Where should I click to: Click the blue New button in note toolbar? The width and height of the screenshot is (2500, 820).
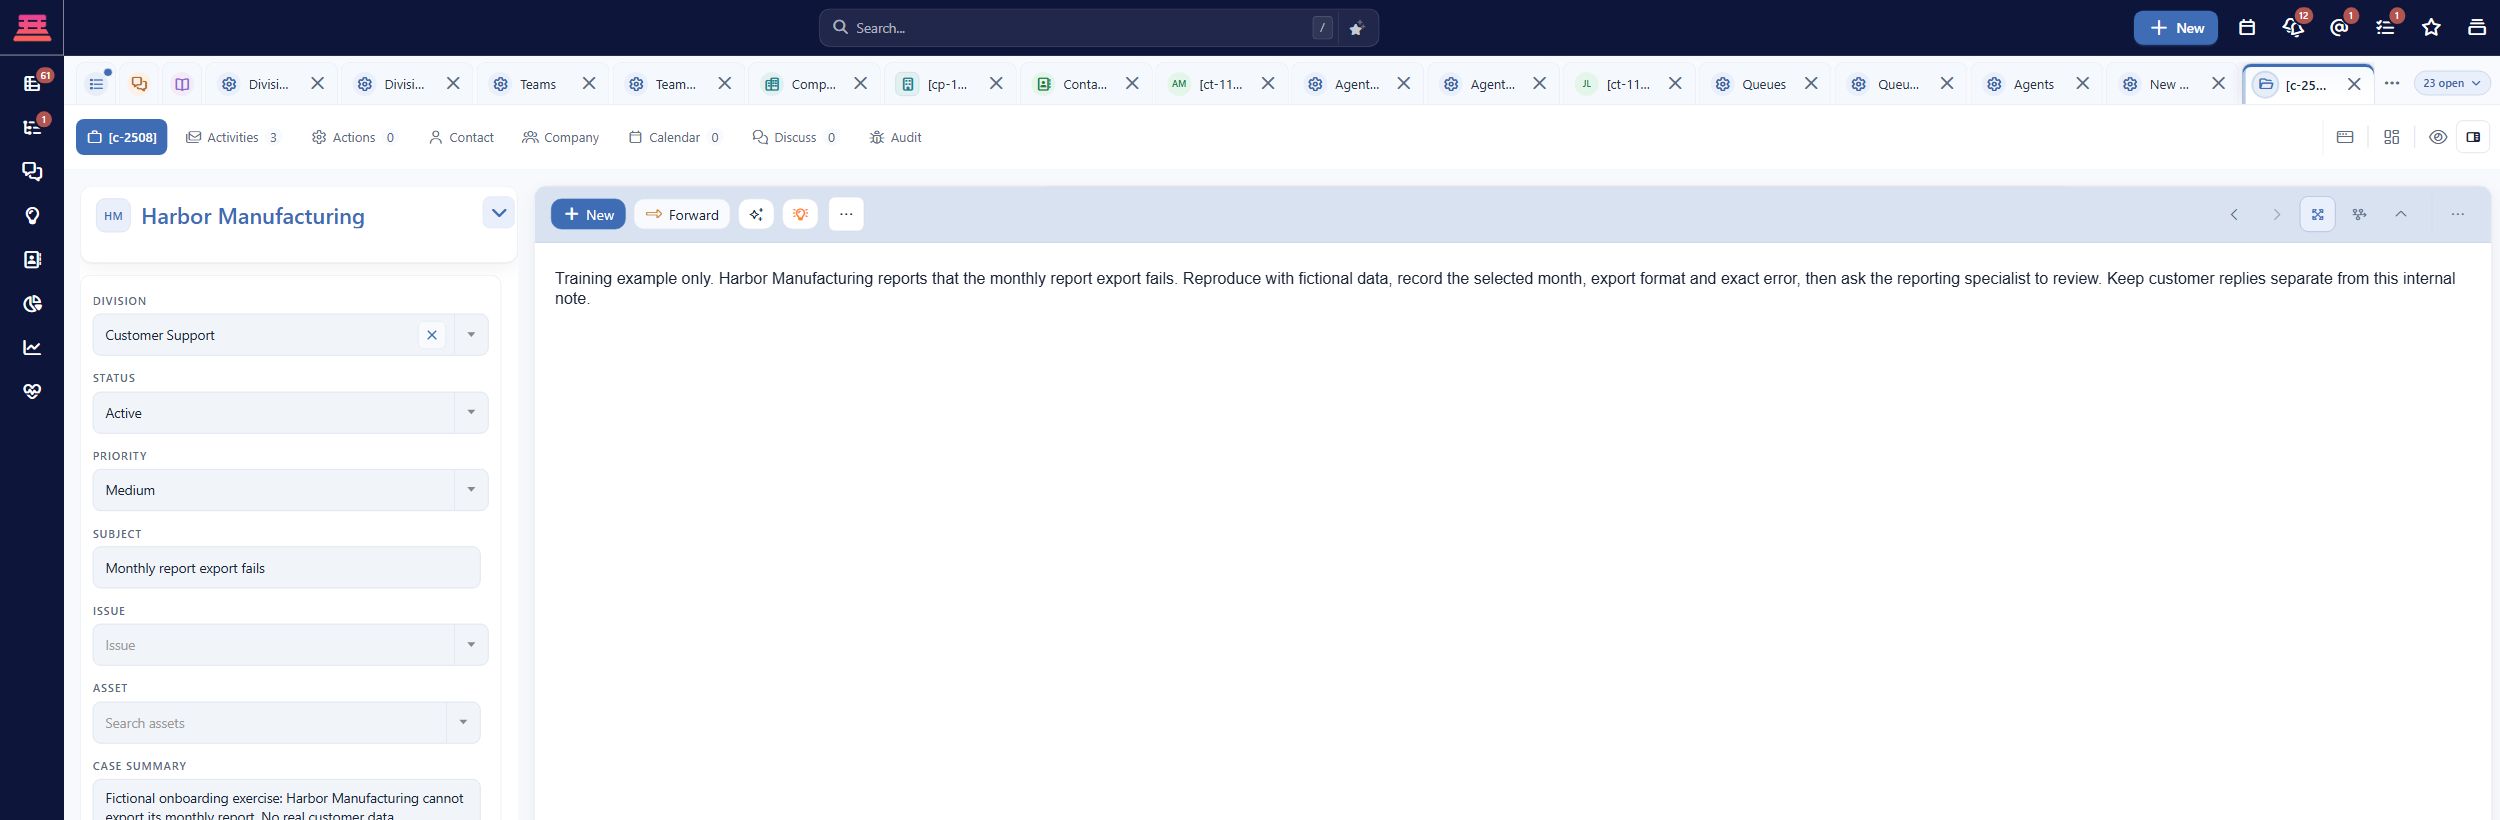pos(588,214)
